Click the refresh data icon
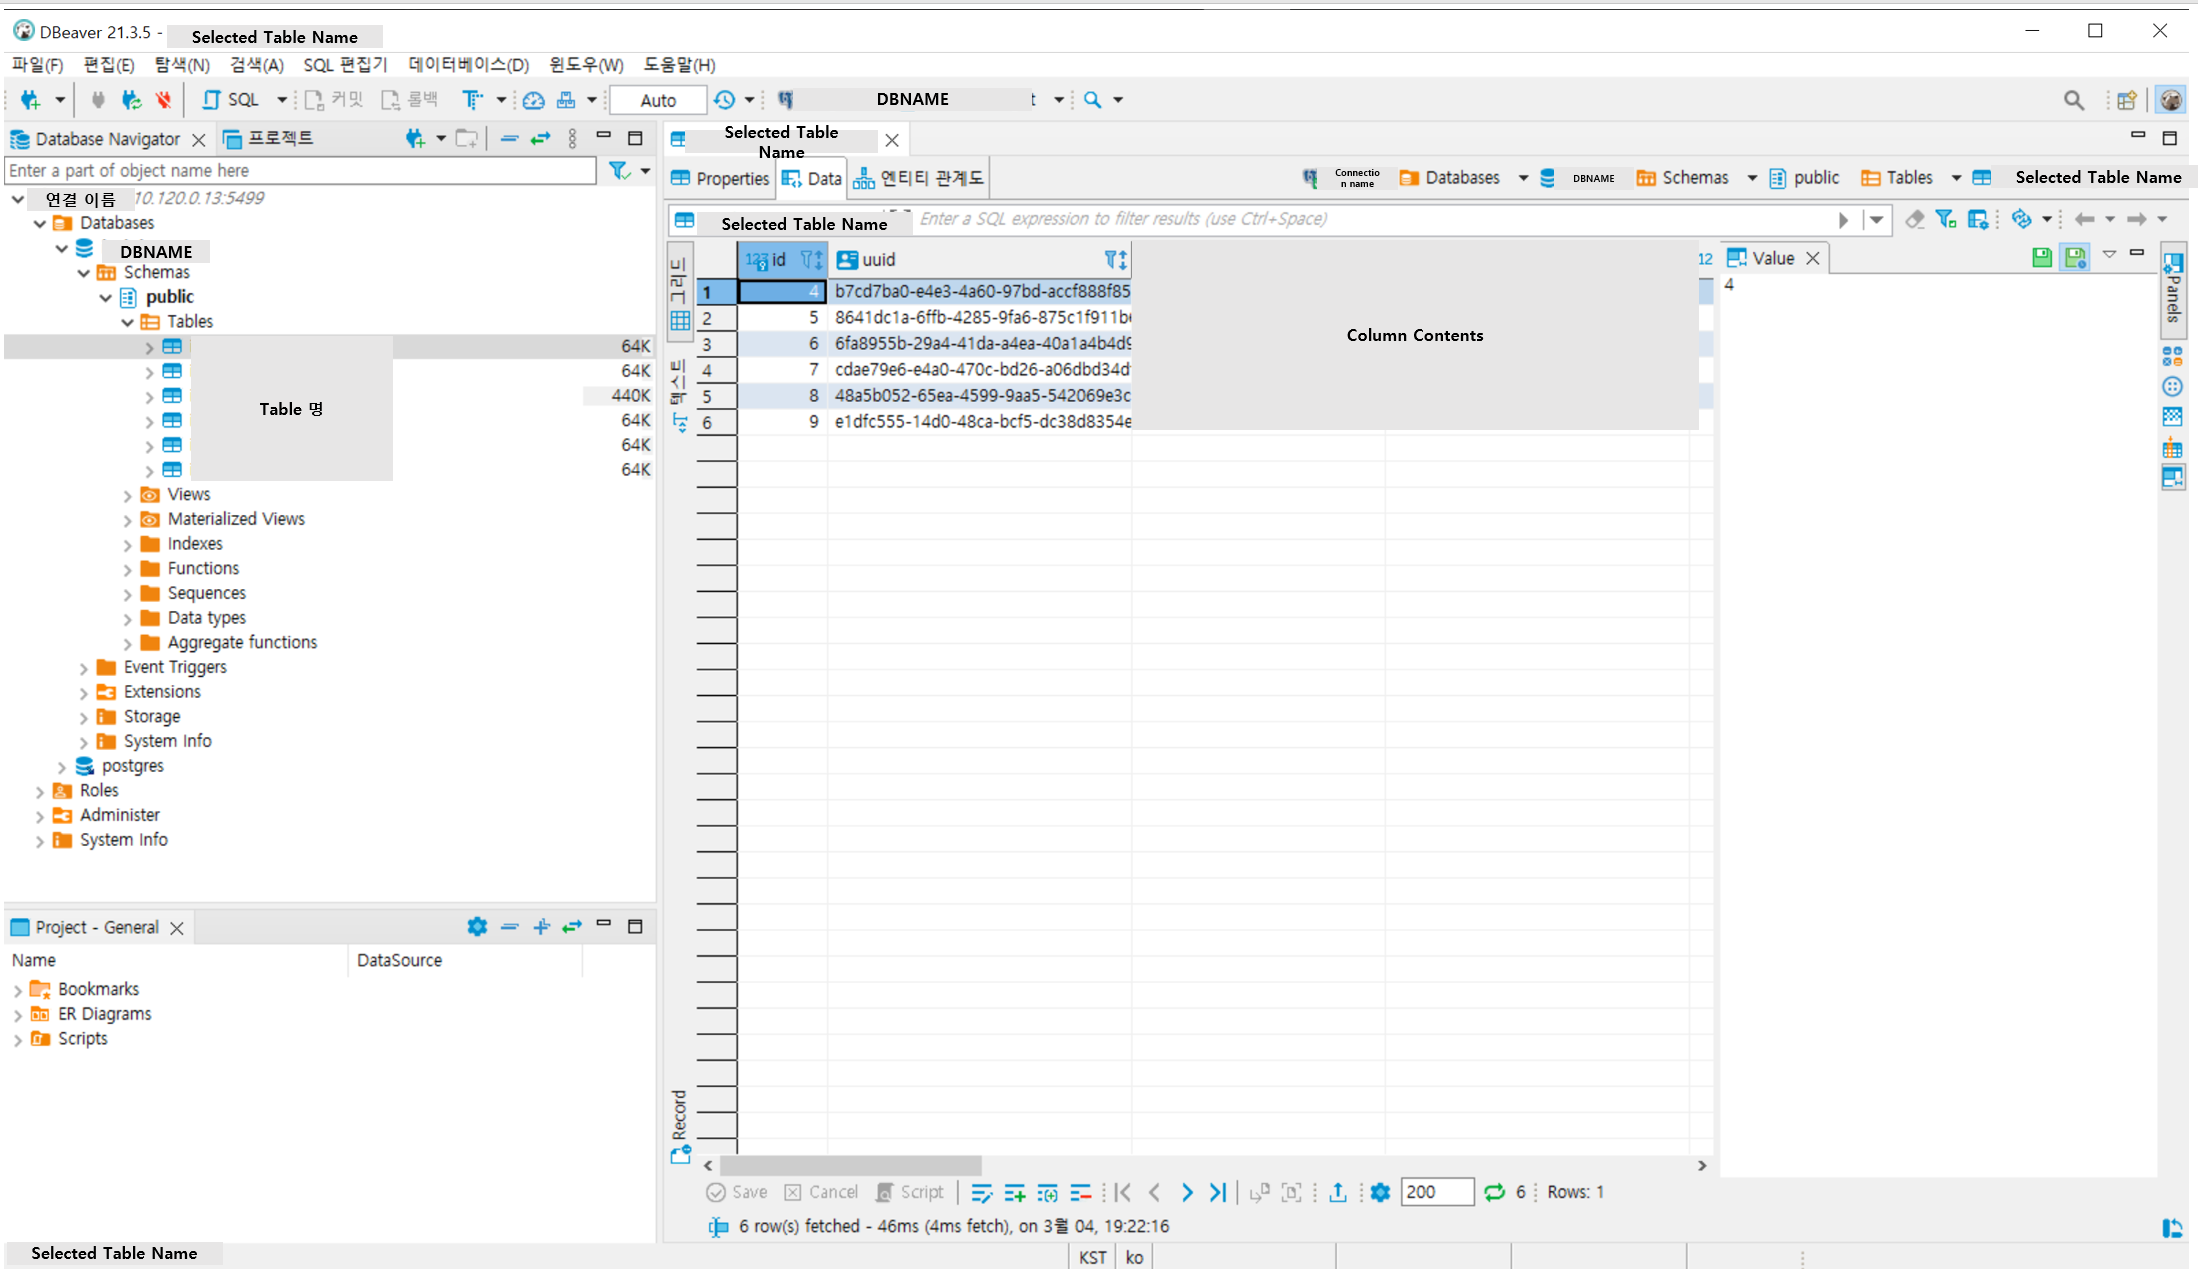2198x1269 pixels. point(1494,1192)
